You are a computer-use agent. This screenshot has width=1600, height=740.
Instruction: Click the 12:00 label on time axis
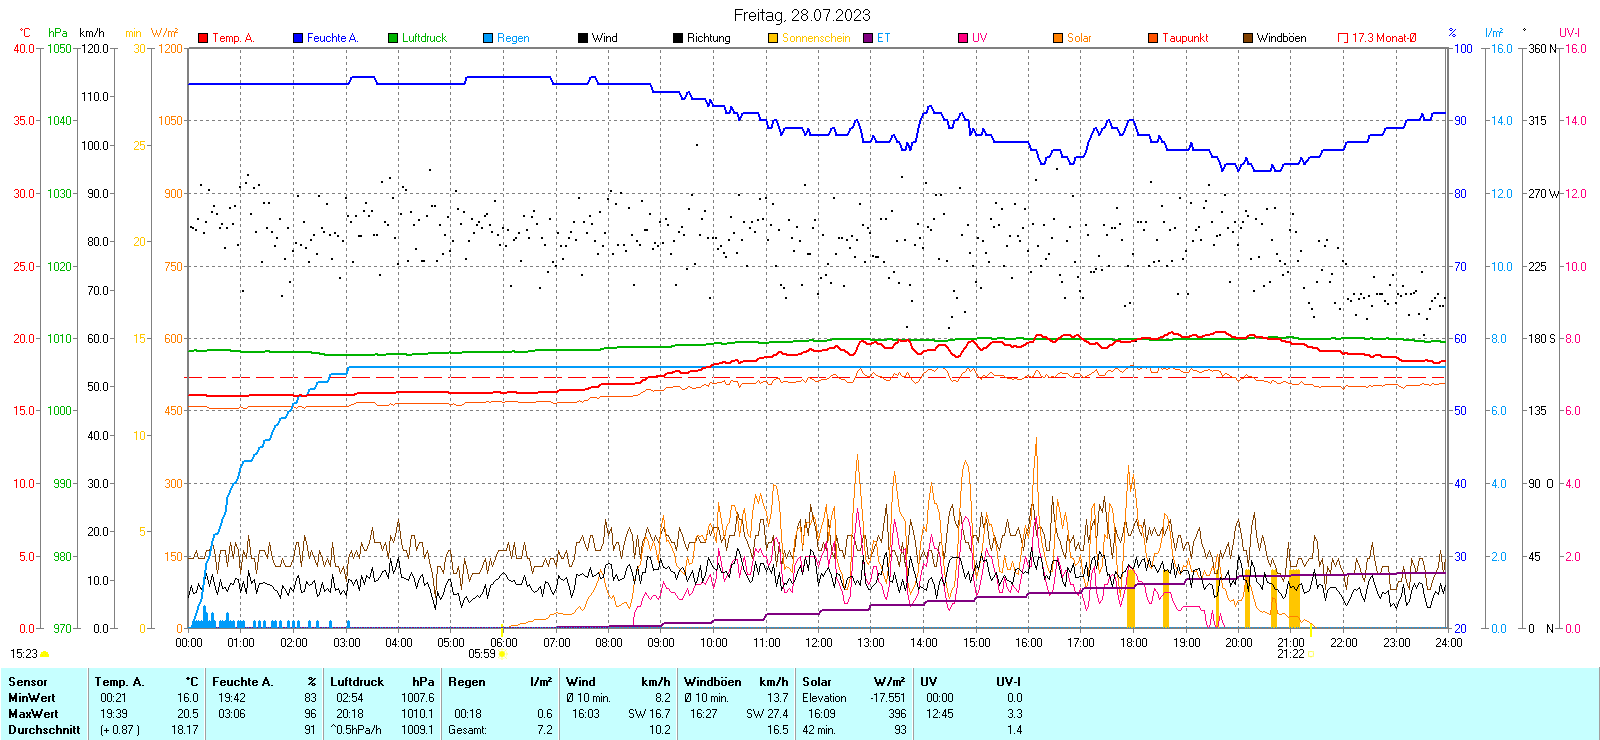pos(819,642)
